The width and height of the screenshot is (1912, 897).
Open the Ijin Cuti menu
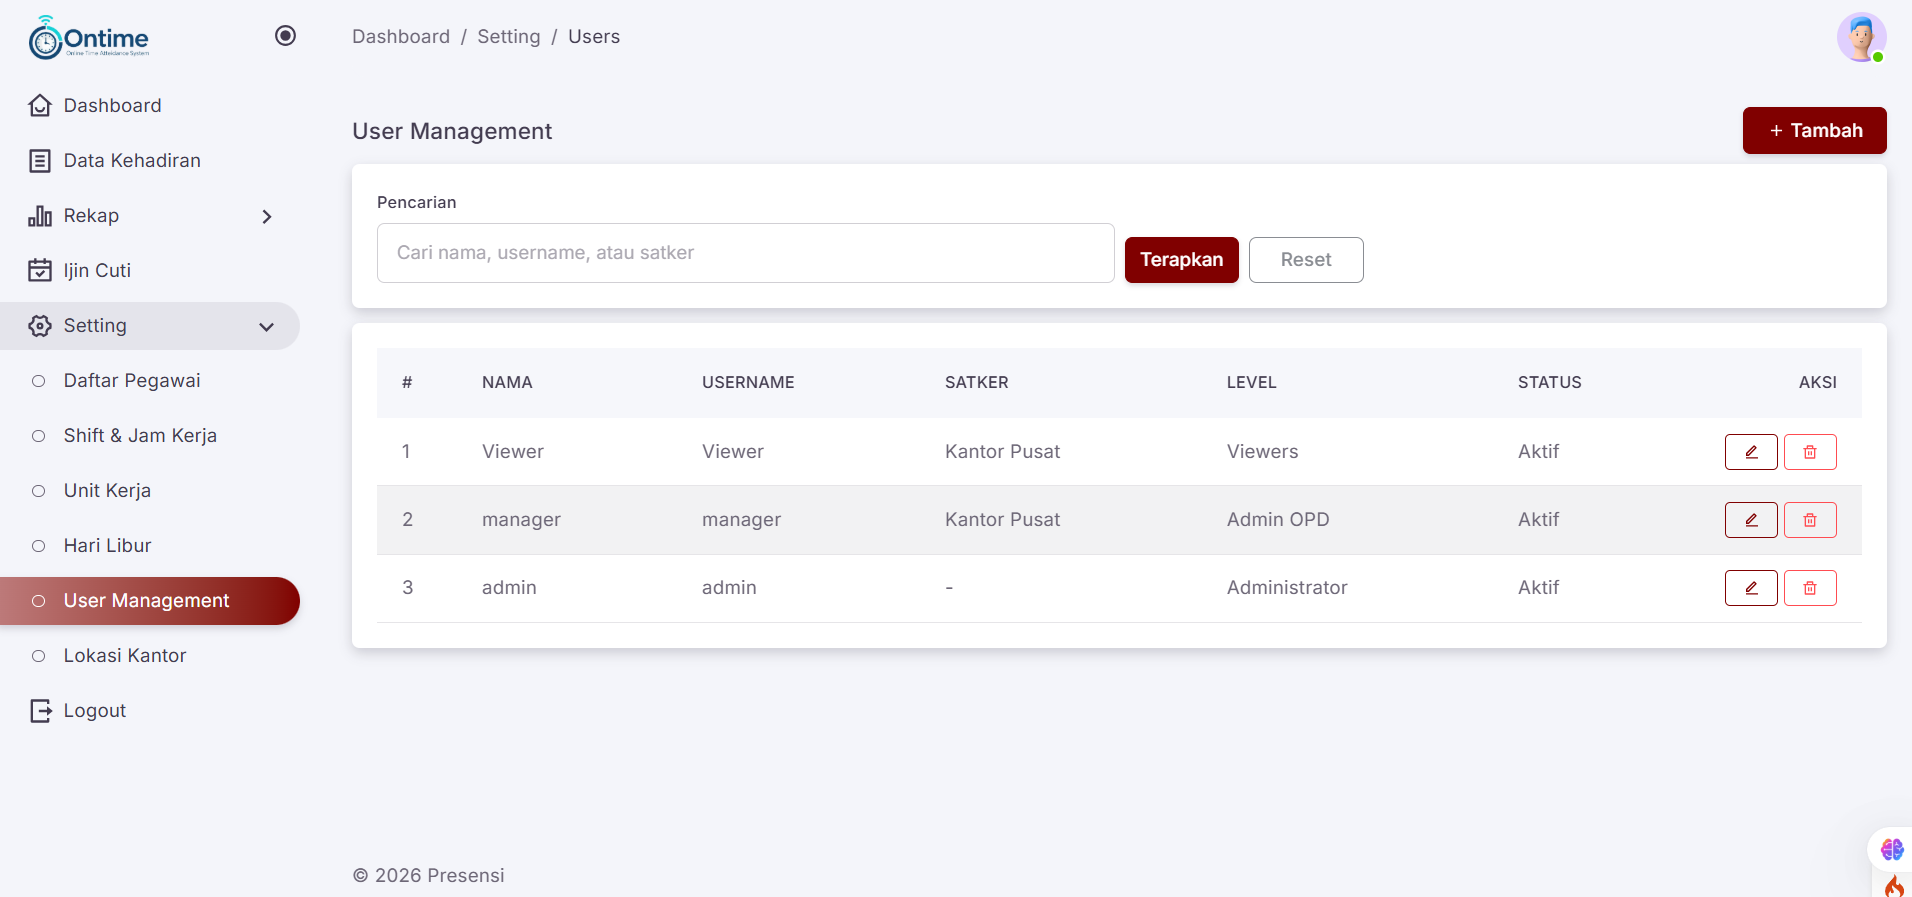[97, 271]
